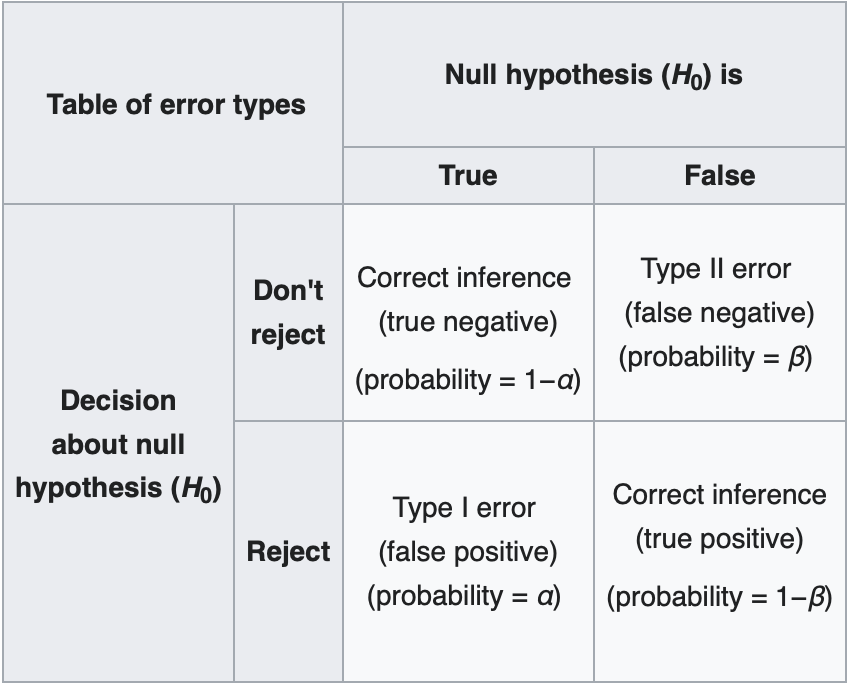
Task: Click the "probability = α" text
Action: pyautogui.click(x=464, y=596)
